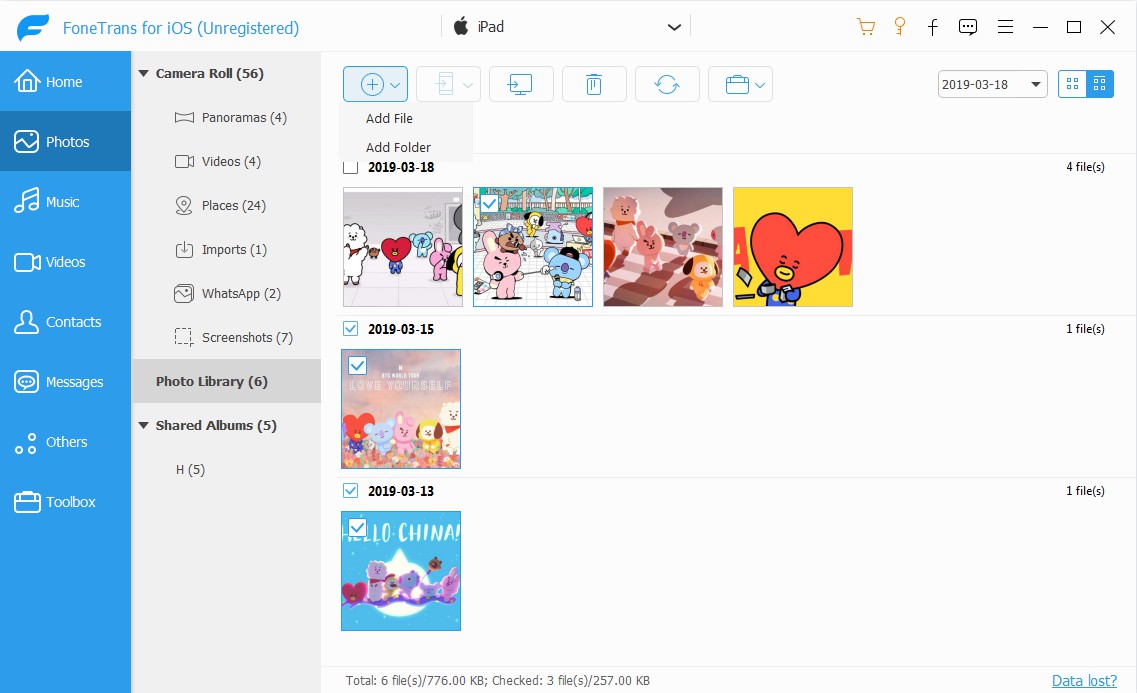Click the Camera Roll (56) label

[x=210, y=73]
